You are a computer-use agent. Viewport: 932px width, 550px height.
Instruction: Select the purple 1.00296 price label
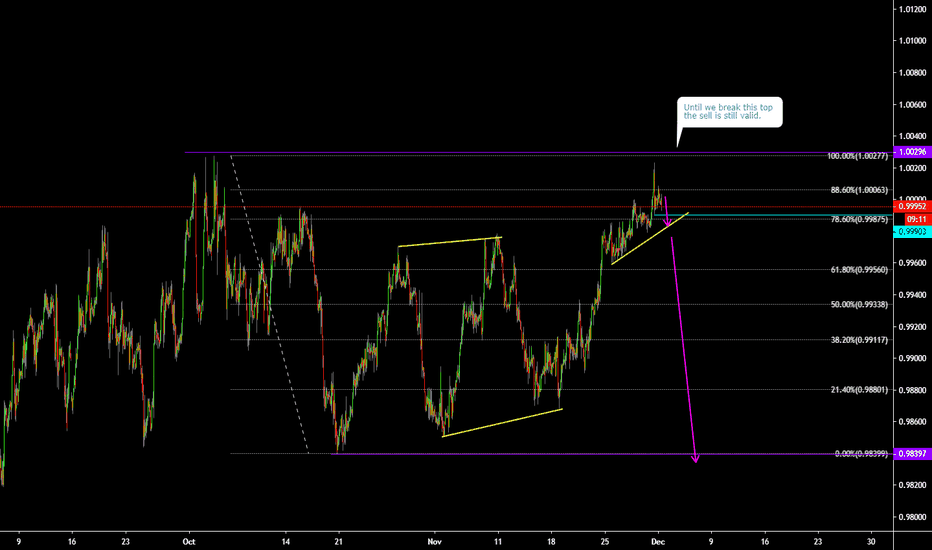tap(911, 152)
